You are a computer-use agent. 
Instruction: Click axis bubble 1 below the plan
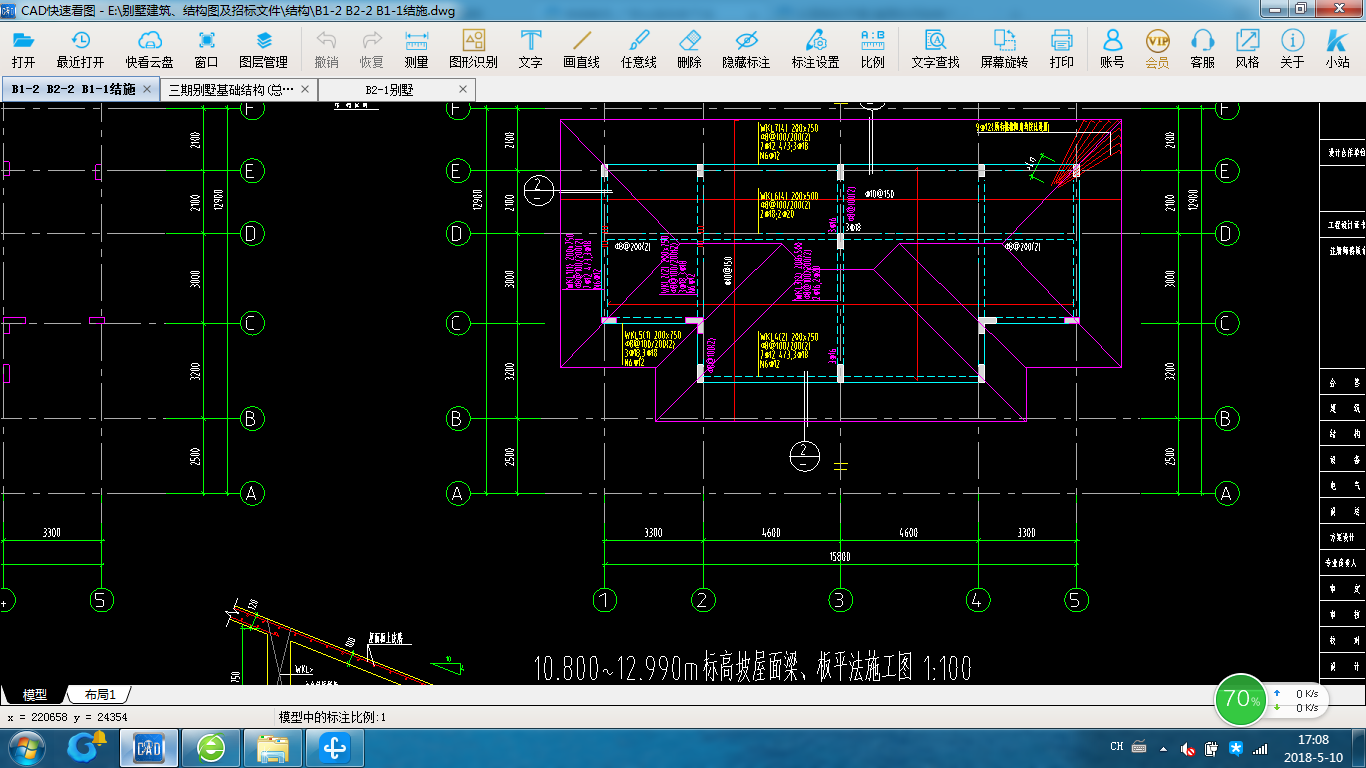(x=604, y=600)
